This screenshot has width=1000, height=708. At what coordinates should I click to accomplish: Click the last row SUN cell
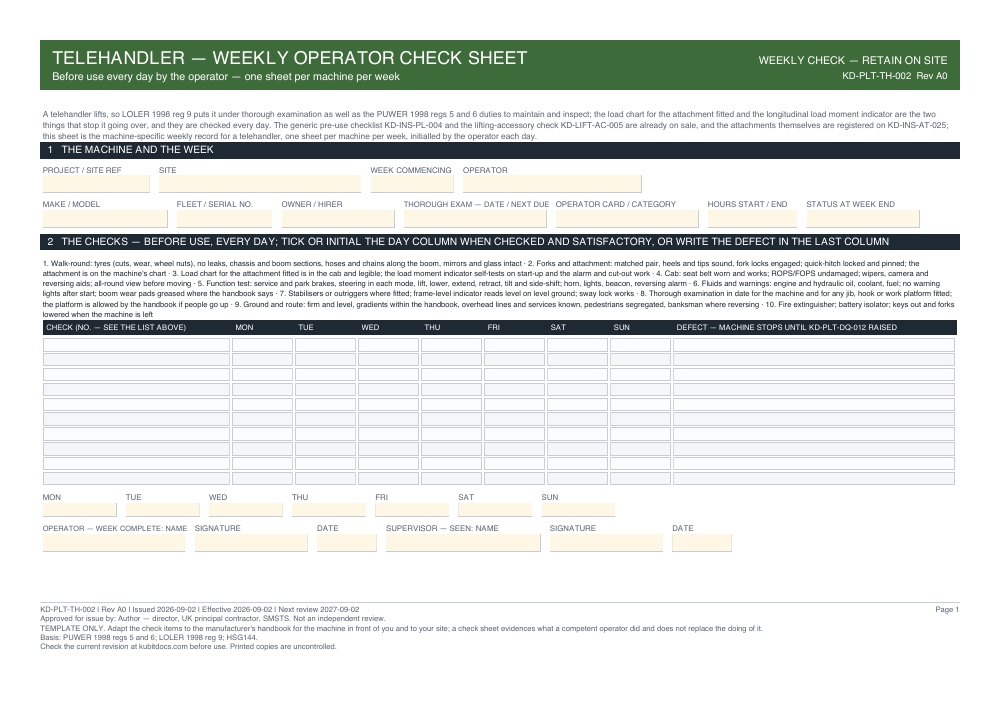click(x=640, y=478)
